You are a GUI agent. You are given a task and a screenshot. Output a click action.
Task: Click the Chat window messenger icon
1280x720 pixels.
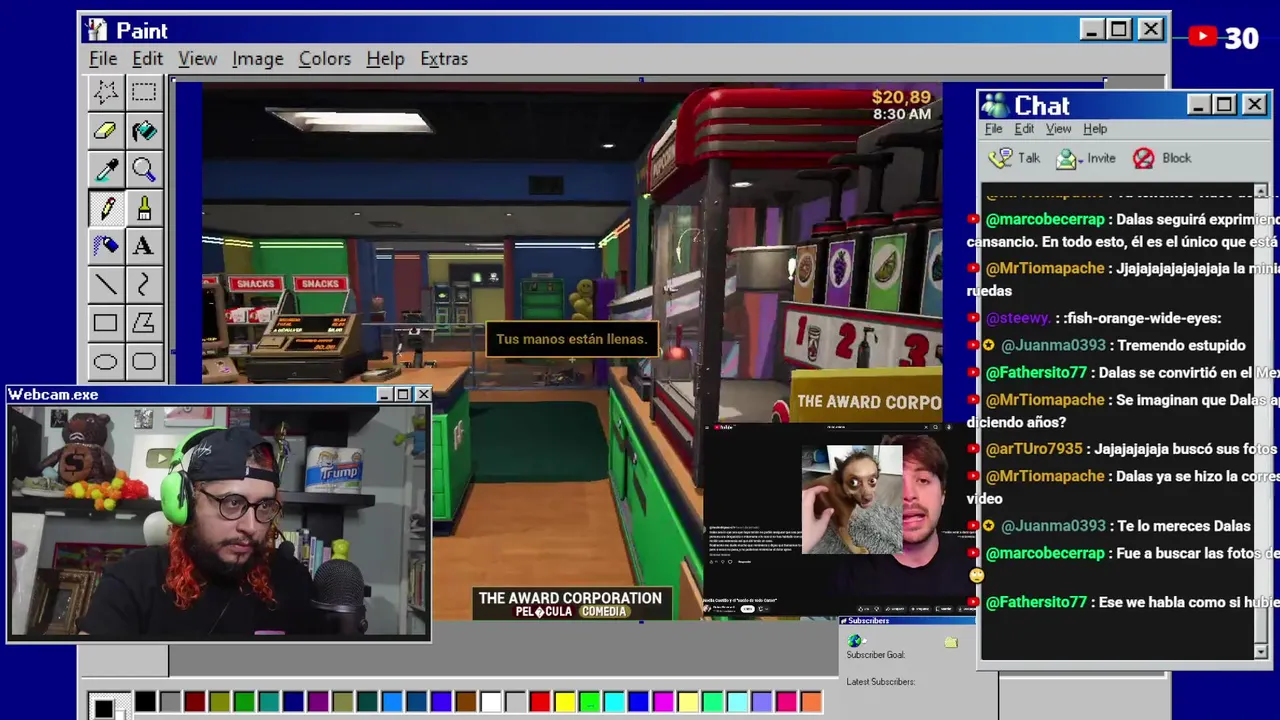point(995,105)
